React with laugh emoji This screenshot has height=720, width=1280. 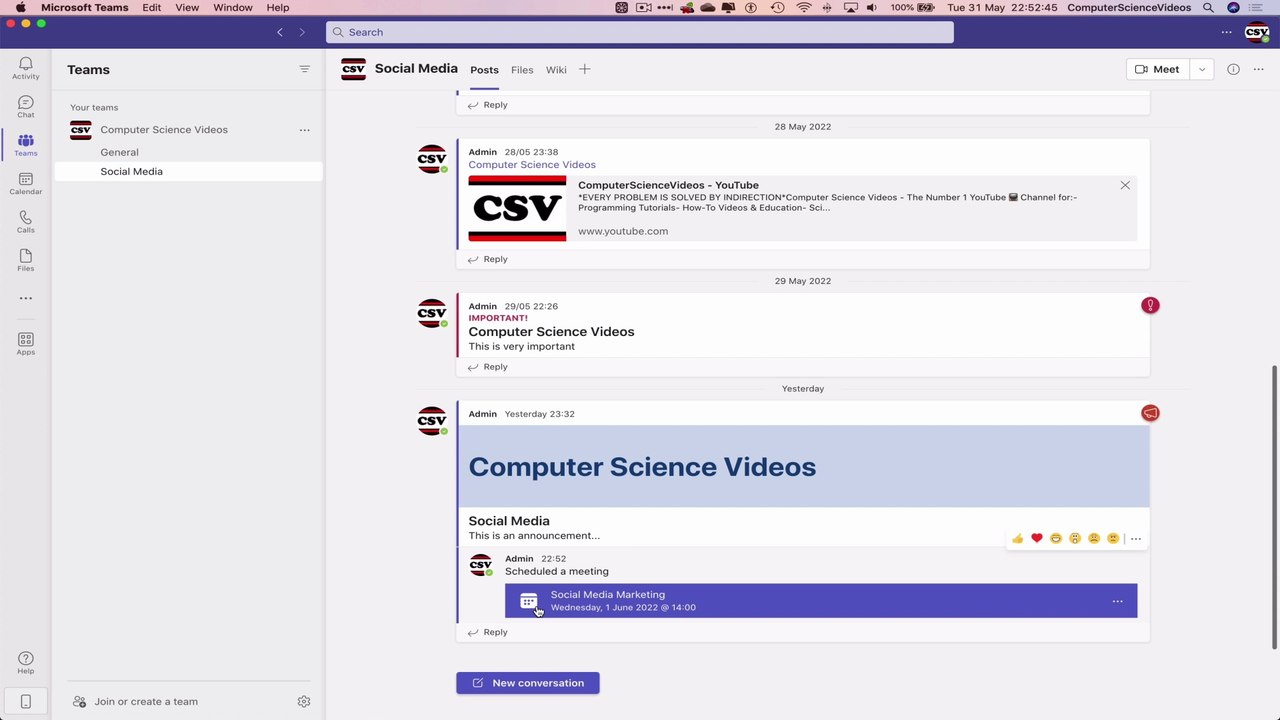tap(1056, 539)
